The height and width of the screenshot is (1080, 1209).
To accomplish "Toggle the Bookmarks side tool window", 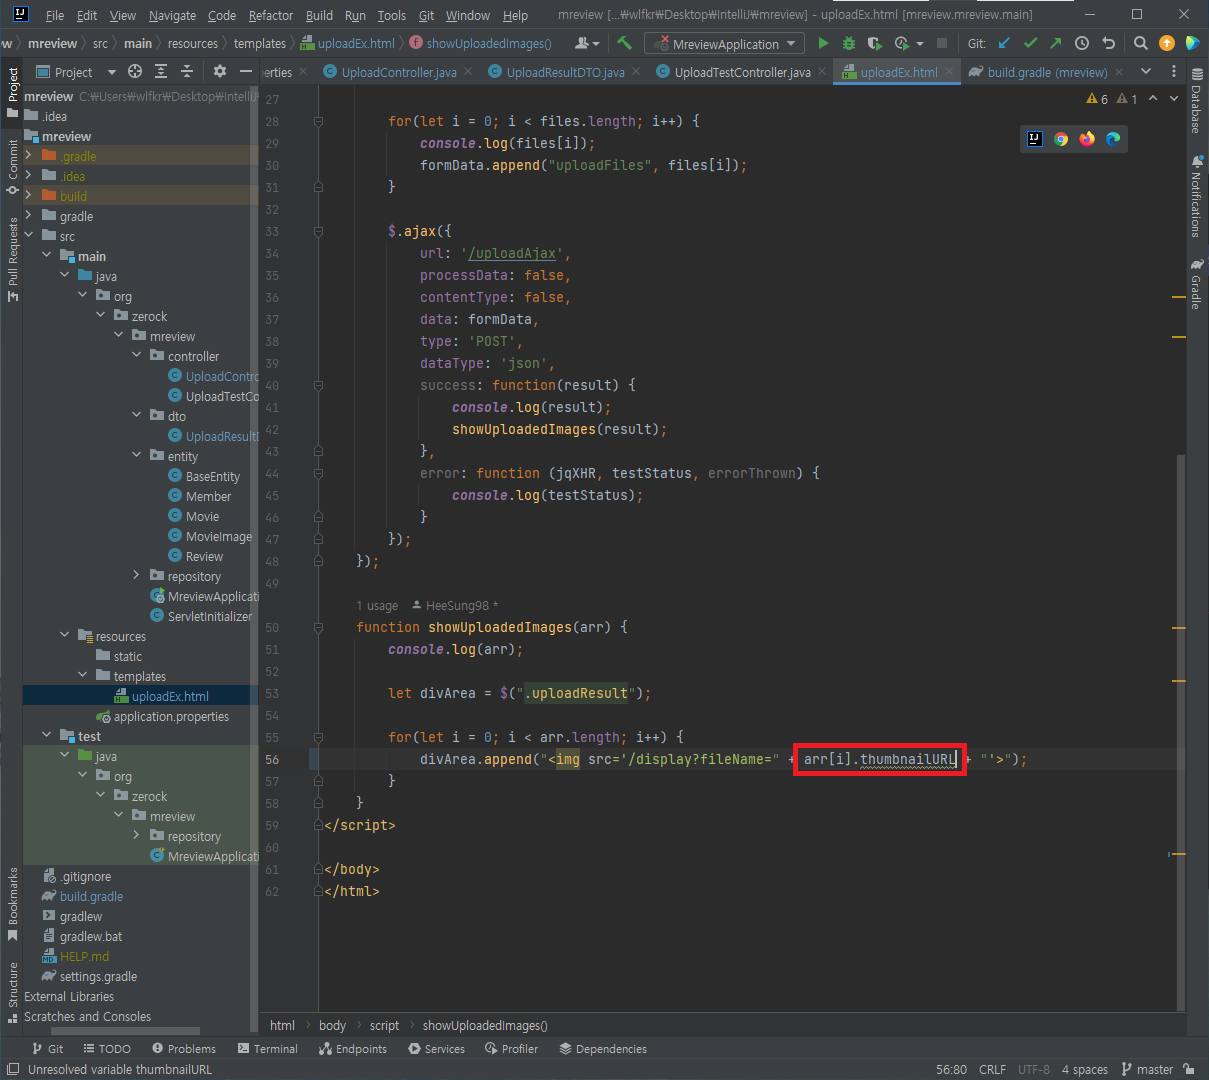I will 12,904.
